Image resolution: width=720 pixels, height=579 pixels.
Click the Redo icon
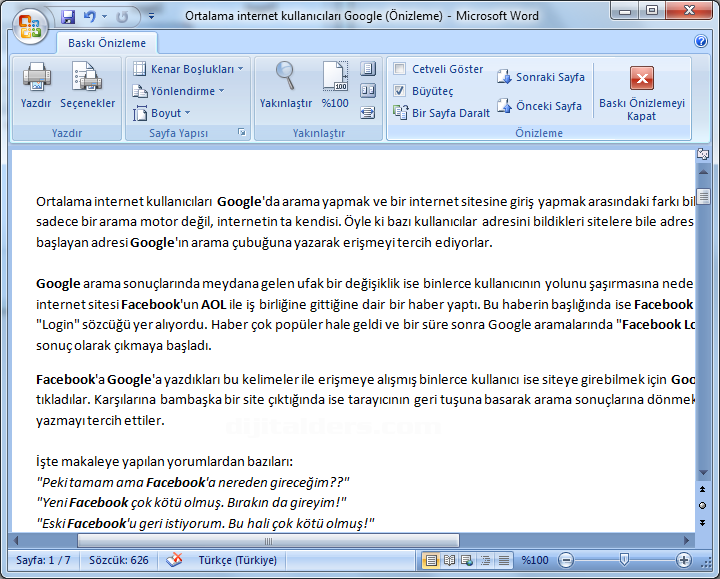click(122, 17)
